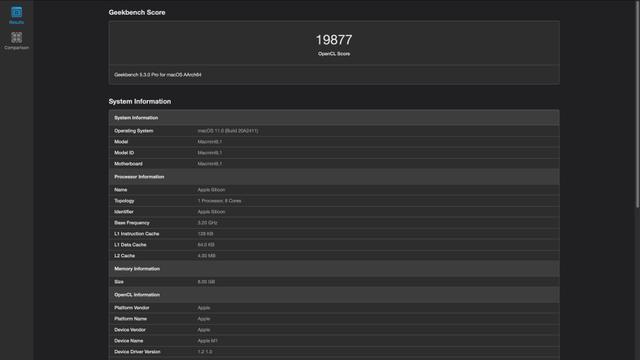Image resolution: width=640 pixels, height=360 pixels.
Task: Click the 'Motherboard' row label
Action: 128,164
